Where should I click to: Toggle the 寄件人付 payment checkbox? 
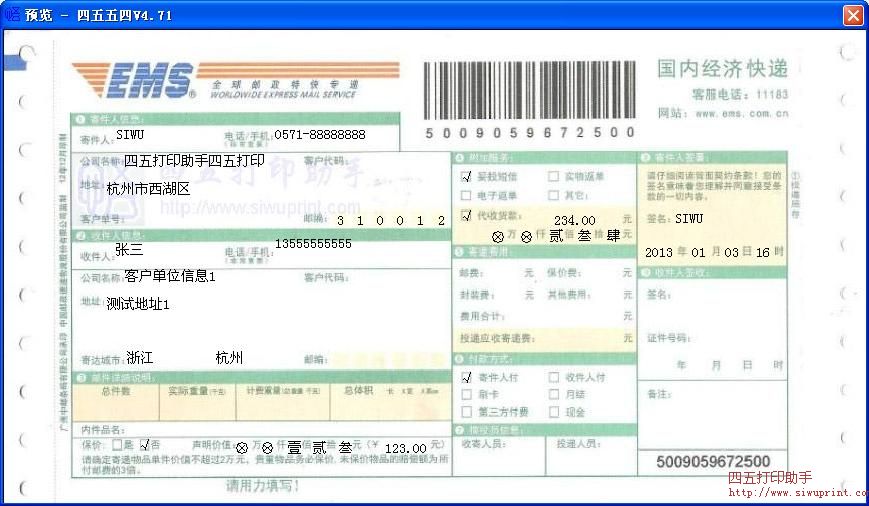point(467,377)
